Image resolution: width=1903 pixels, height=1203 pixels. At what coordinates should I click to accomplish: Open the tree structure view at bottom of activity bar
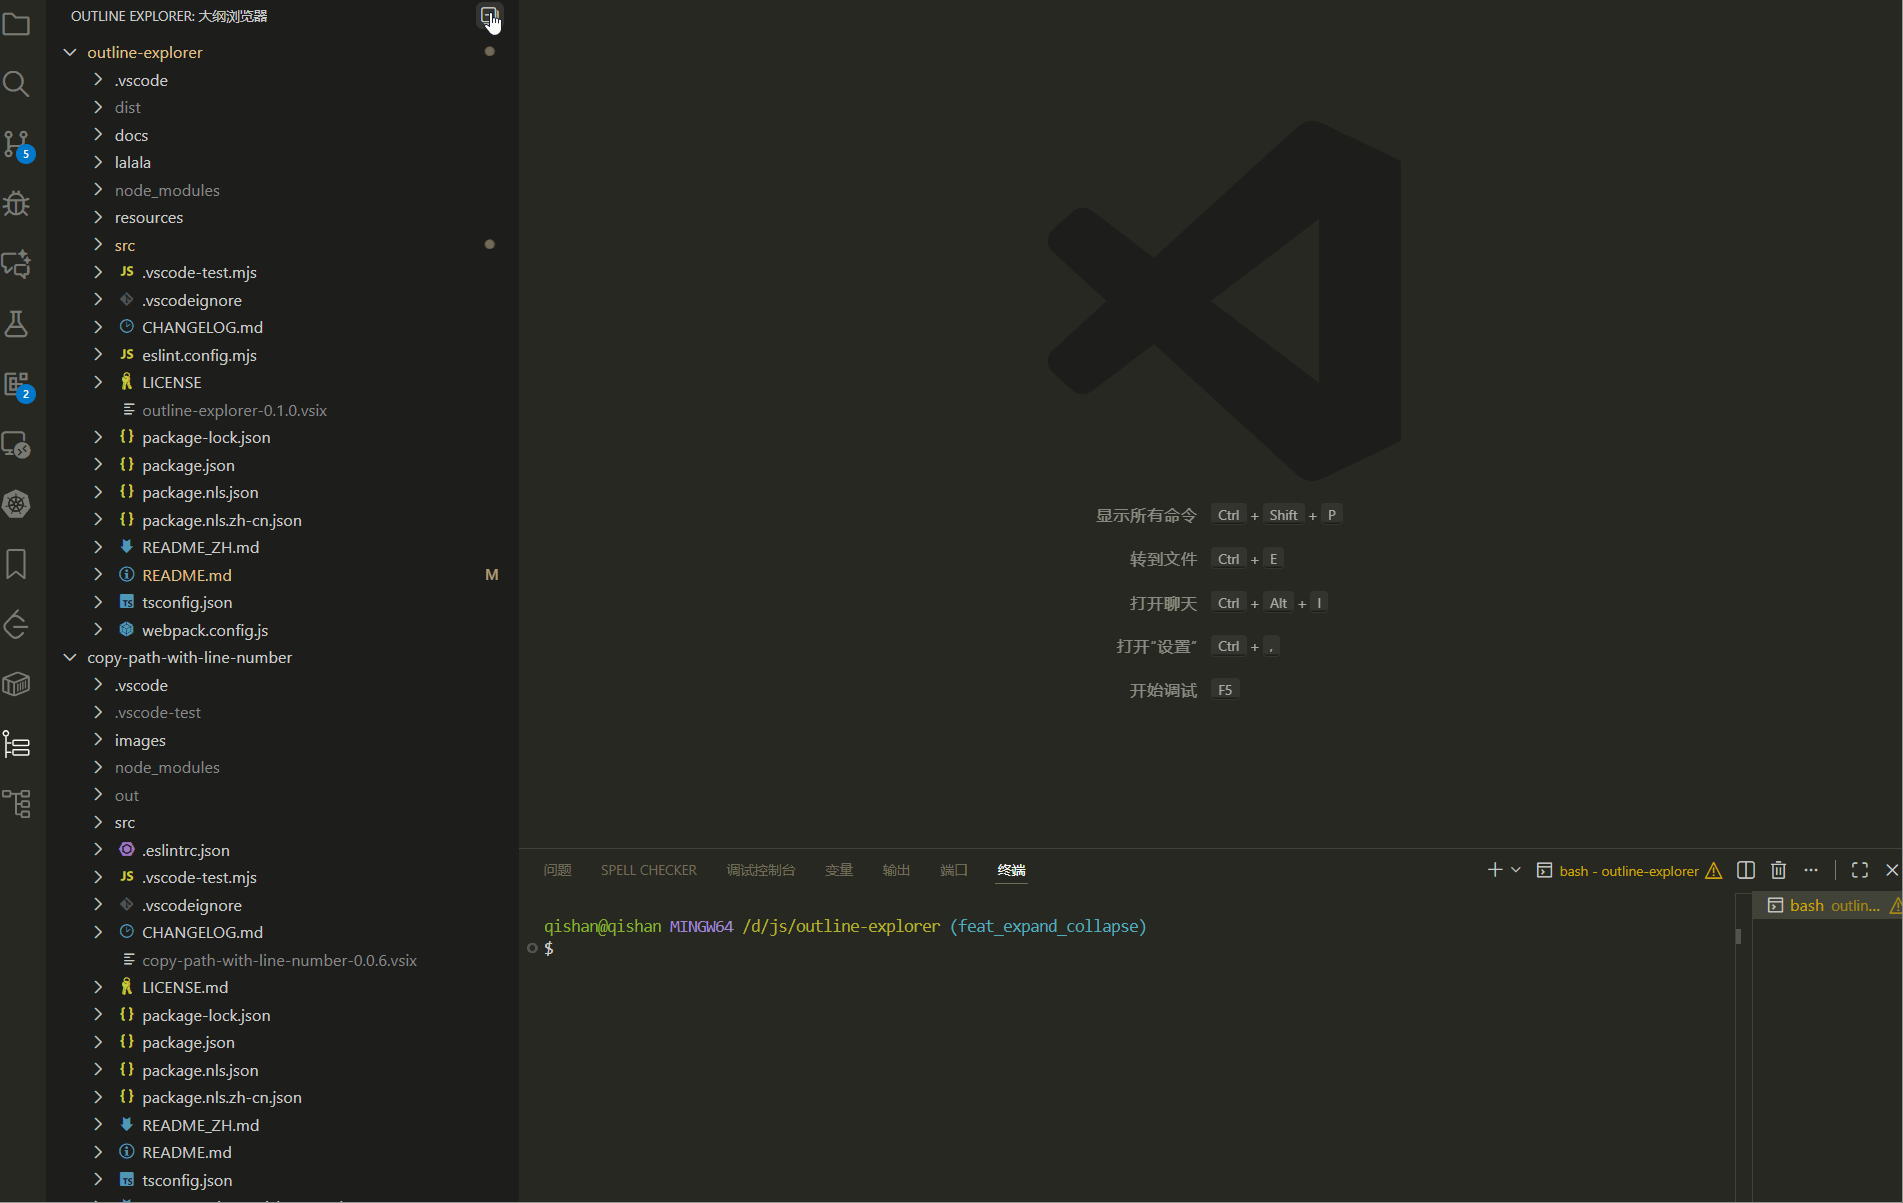[17, 804]
